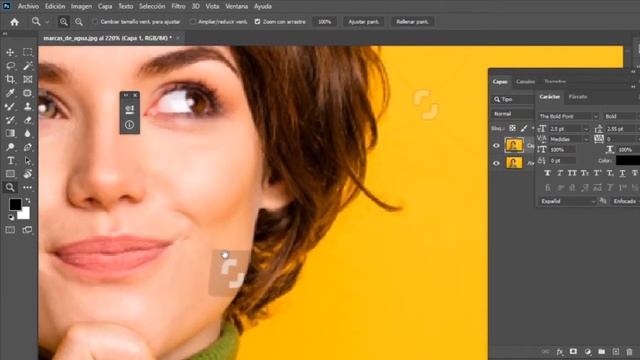Click the Rellenar pant. button
The image size is (640, 360).
(x=412, y=22)
